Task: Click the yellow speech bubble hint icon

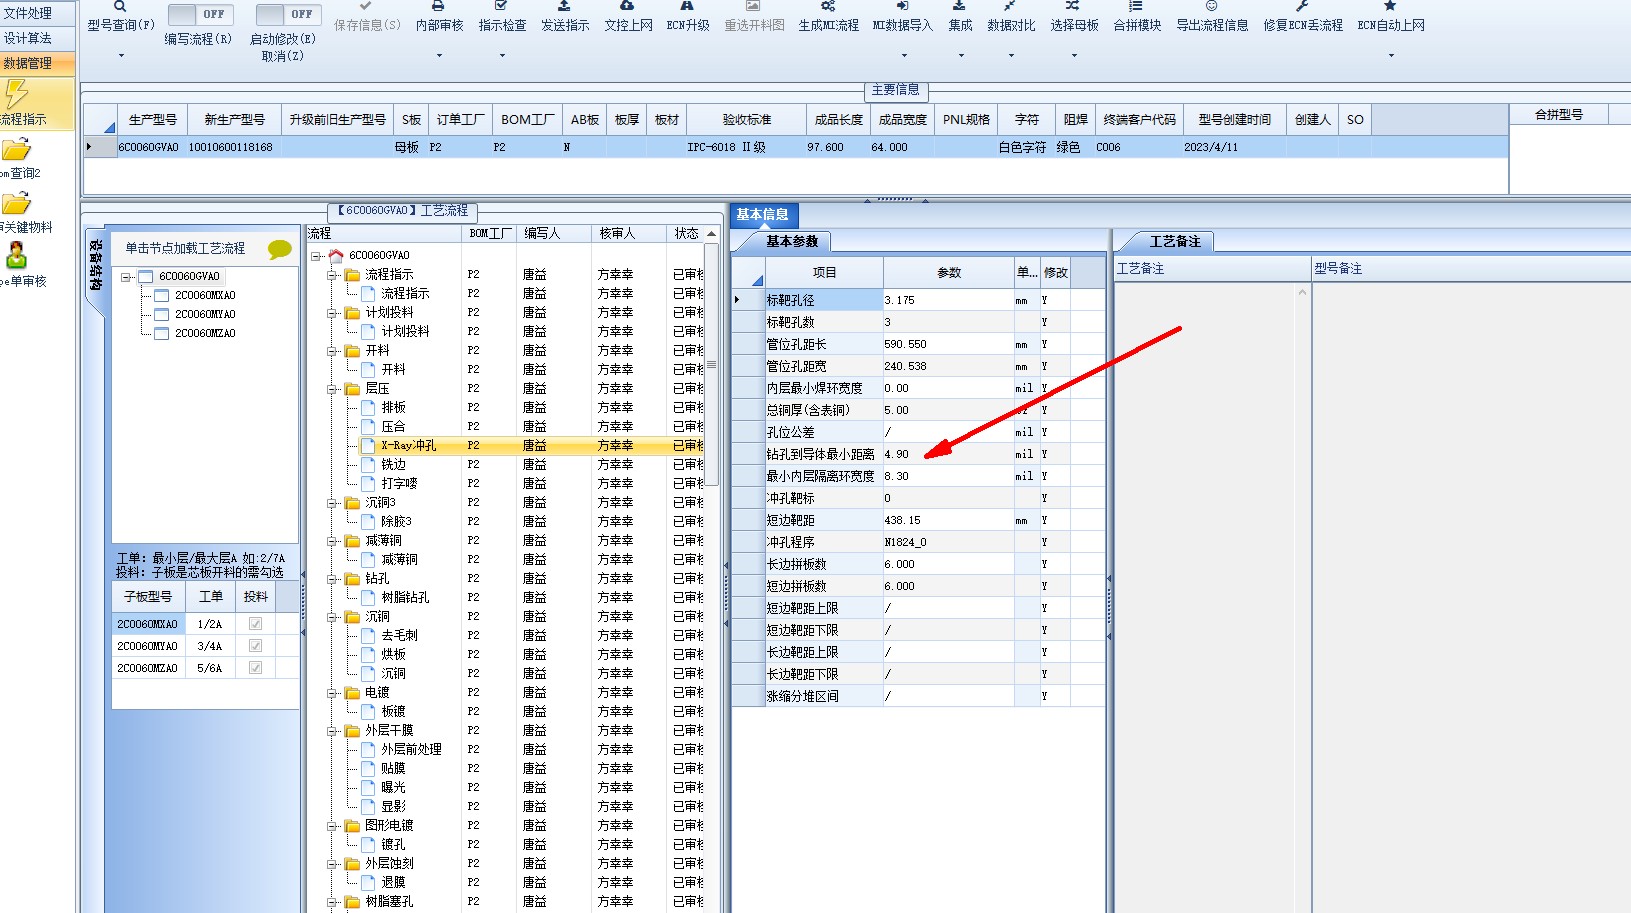Action: coord(280,249)
